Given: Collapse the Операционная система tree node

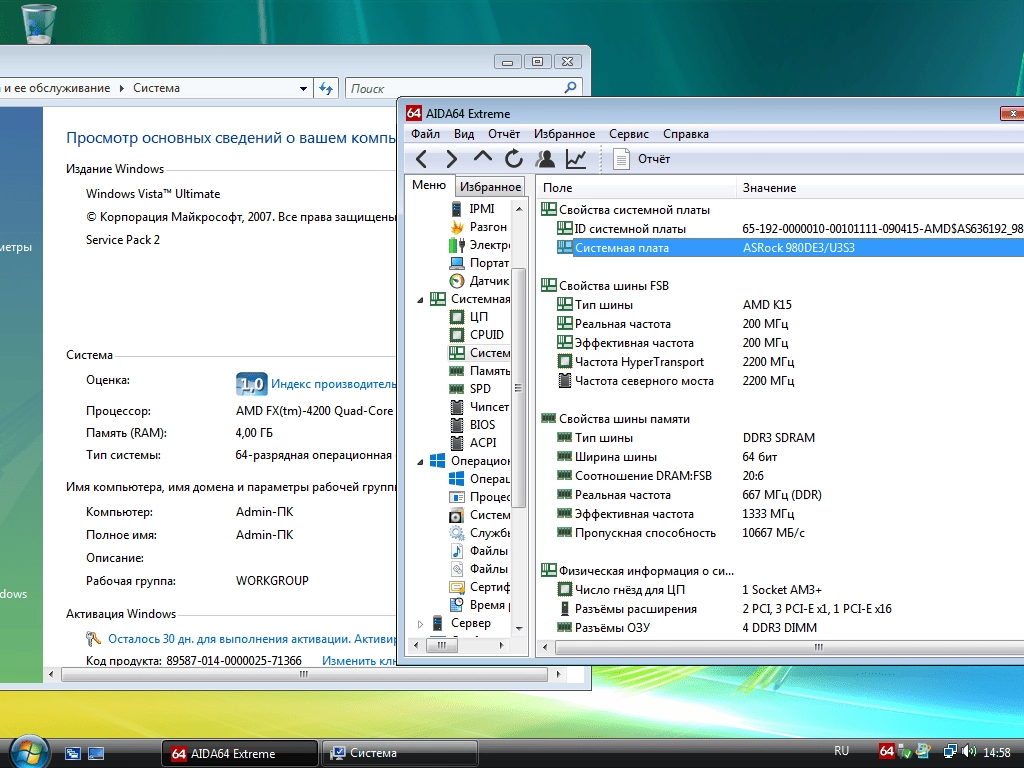Looking at the screenshot, I should coord(421,462).
